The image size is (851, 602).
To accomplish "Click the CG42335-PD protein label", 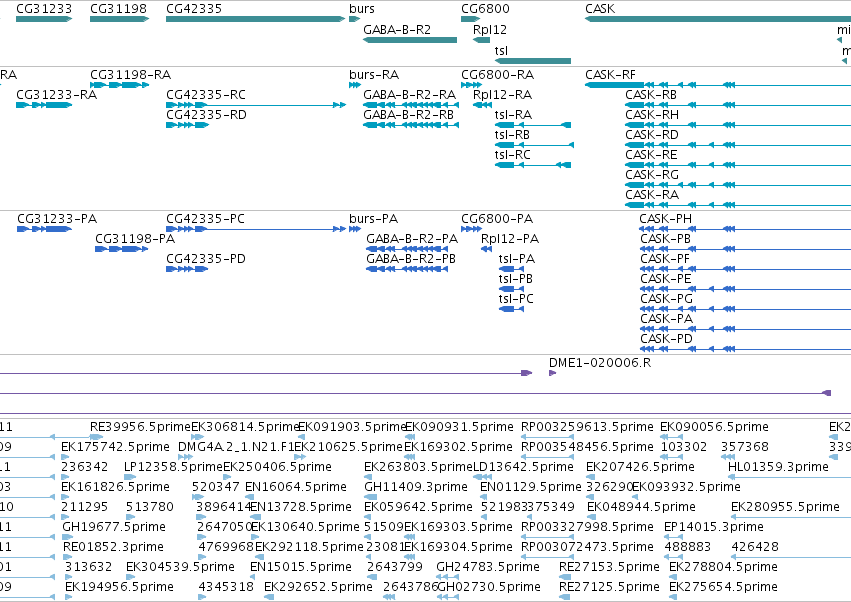I will pos(206,259).
